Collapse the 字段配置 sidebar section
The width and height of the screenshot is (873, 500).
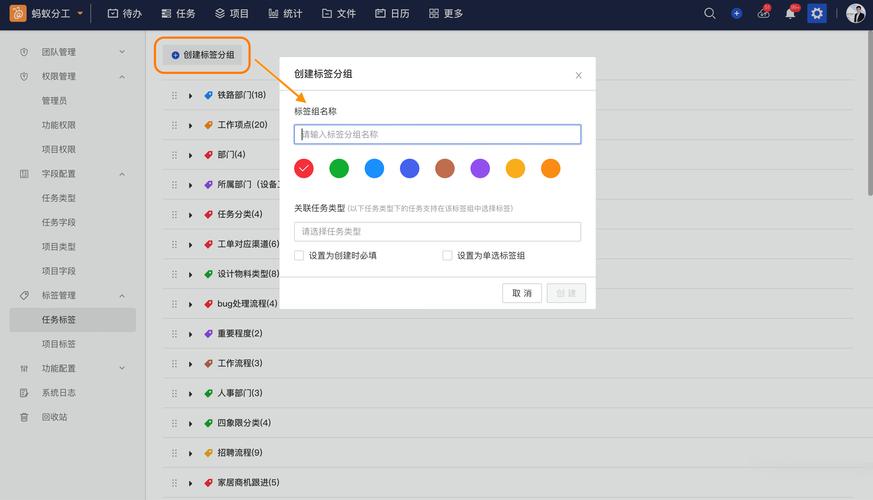(x=122, y=174)
